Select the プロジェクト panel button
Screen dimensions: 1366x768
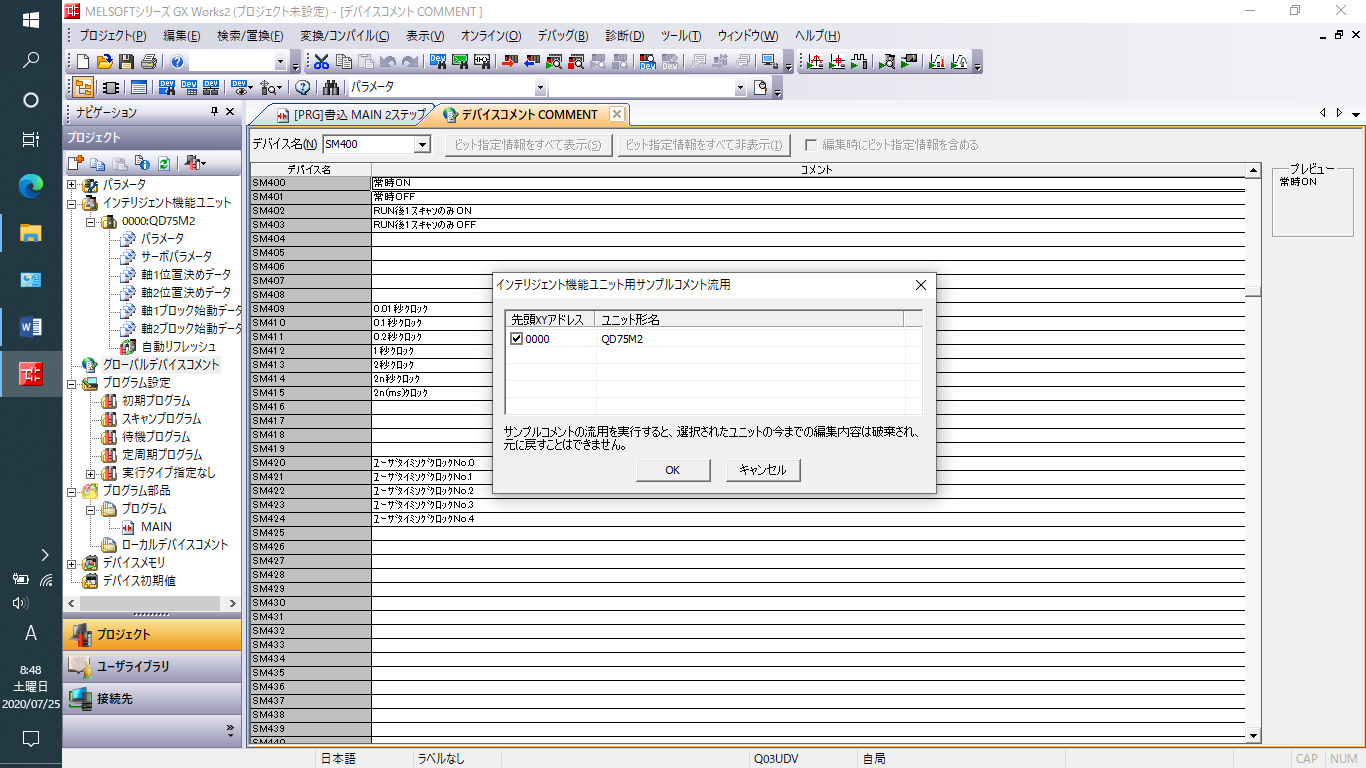[152, 634]
